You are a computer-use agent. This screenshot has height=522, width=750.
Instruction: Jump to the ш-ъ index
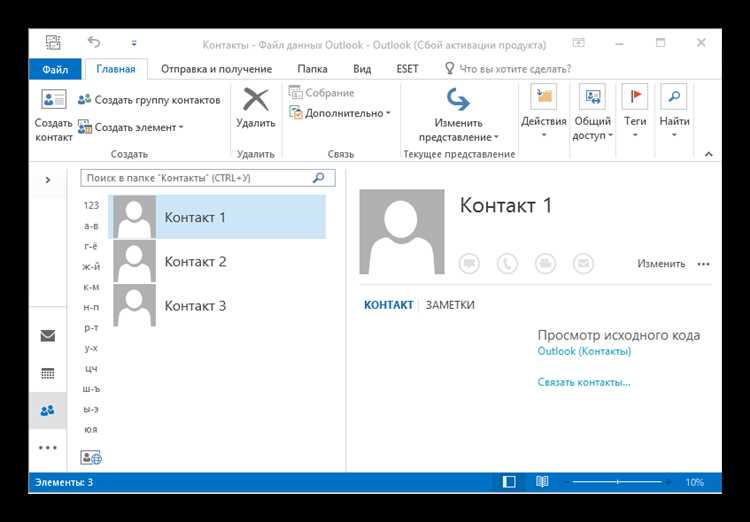[x=91, y=389]
